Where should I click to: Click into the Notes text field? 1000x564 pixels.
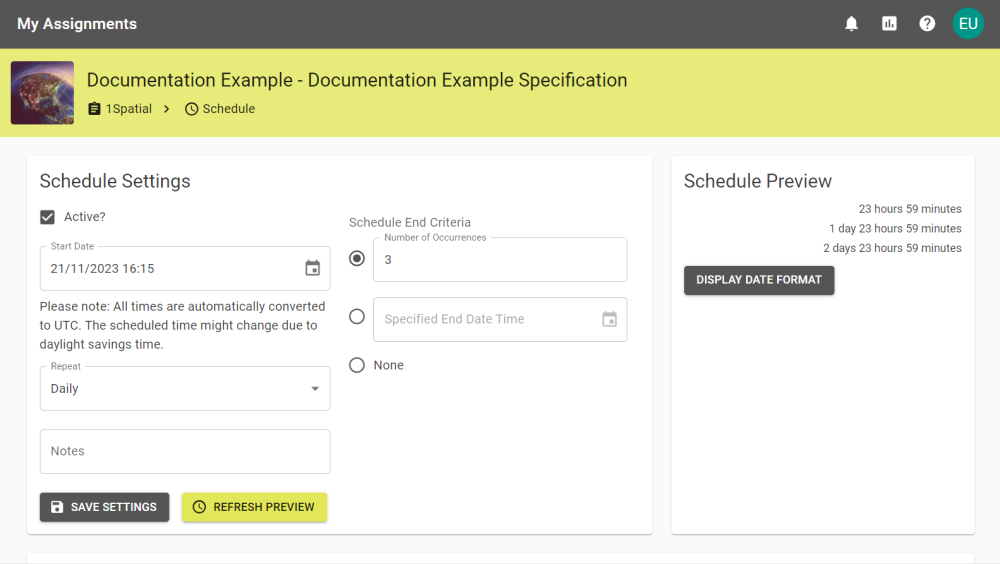click(185, 451)
